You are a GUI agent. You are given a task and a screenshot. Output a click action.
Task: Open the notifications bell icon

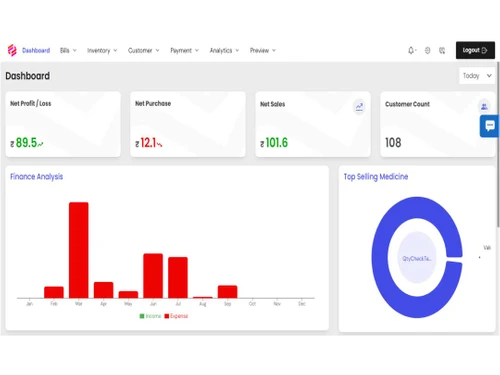pyautogui.click(x=411, y=50)
